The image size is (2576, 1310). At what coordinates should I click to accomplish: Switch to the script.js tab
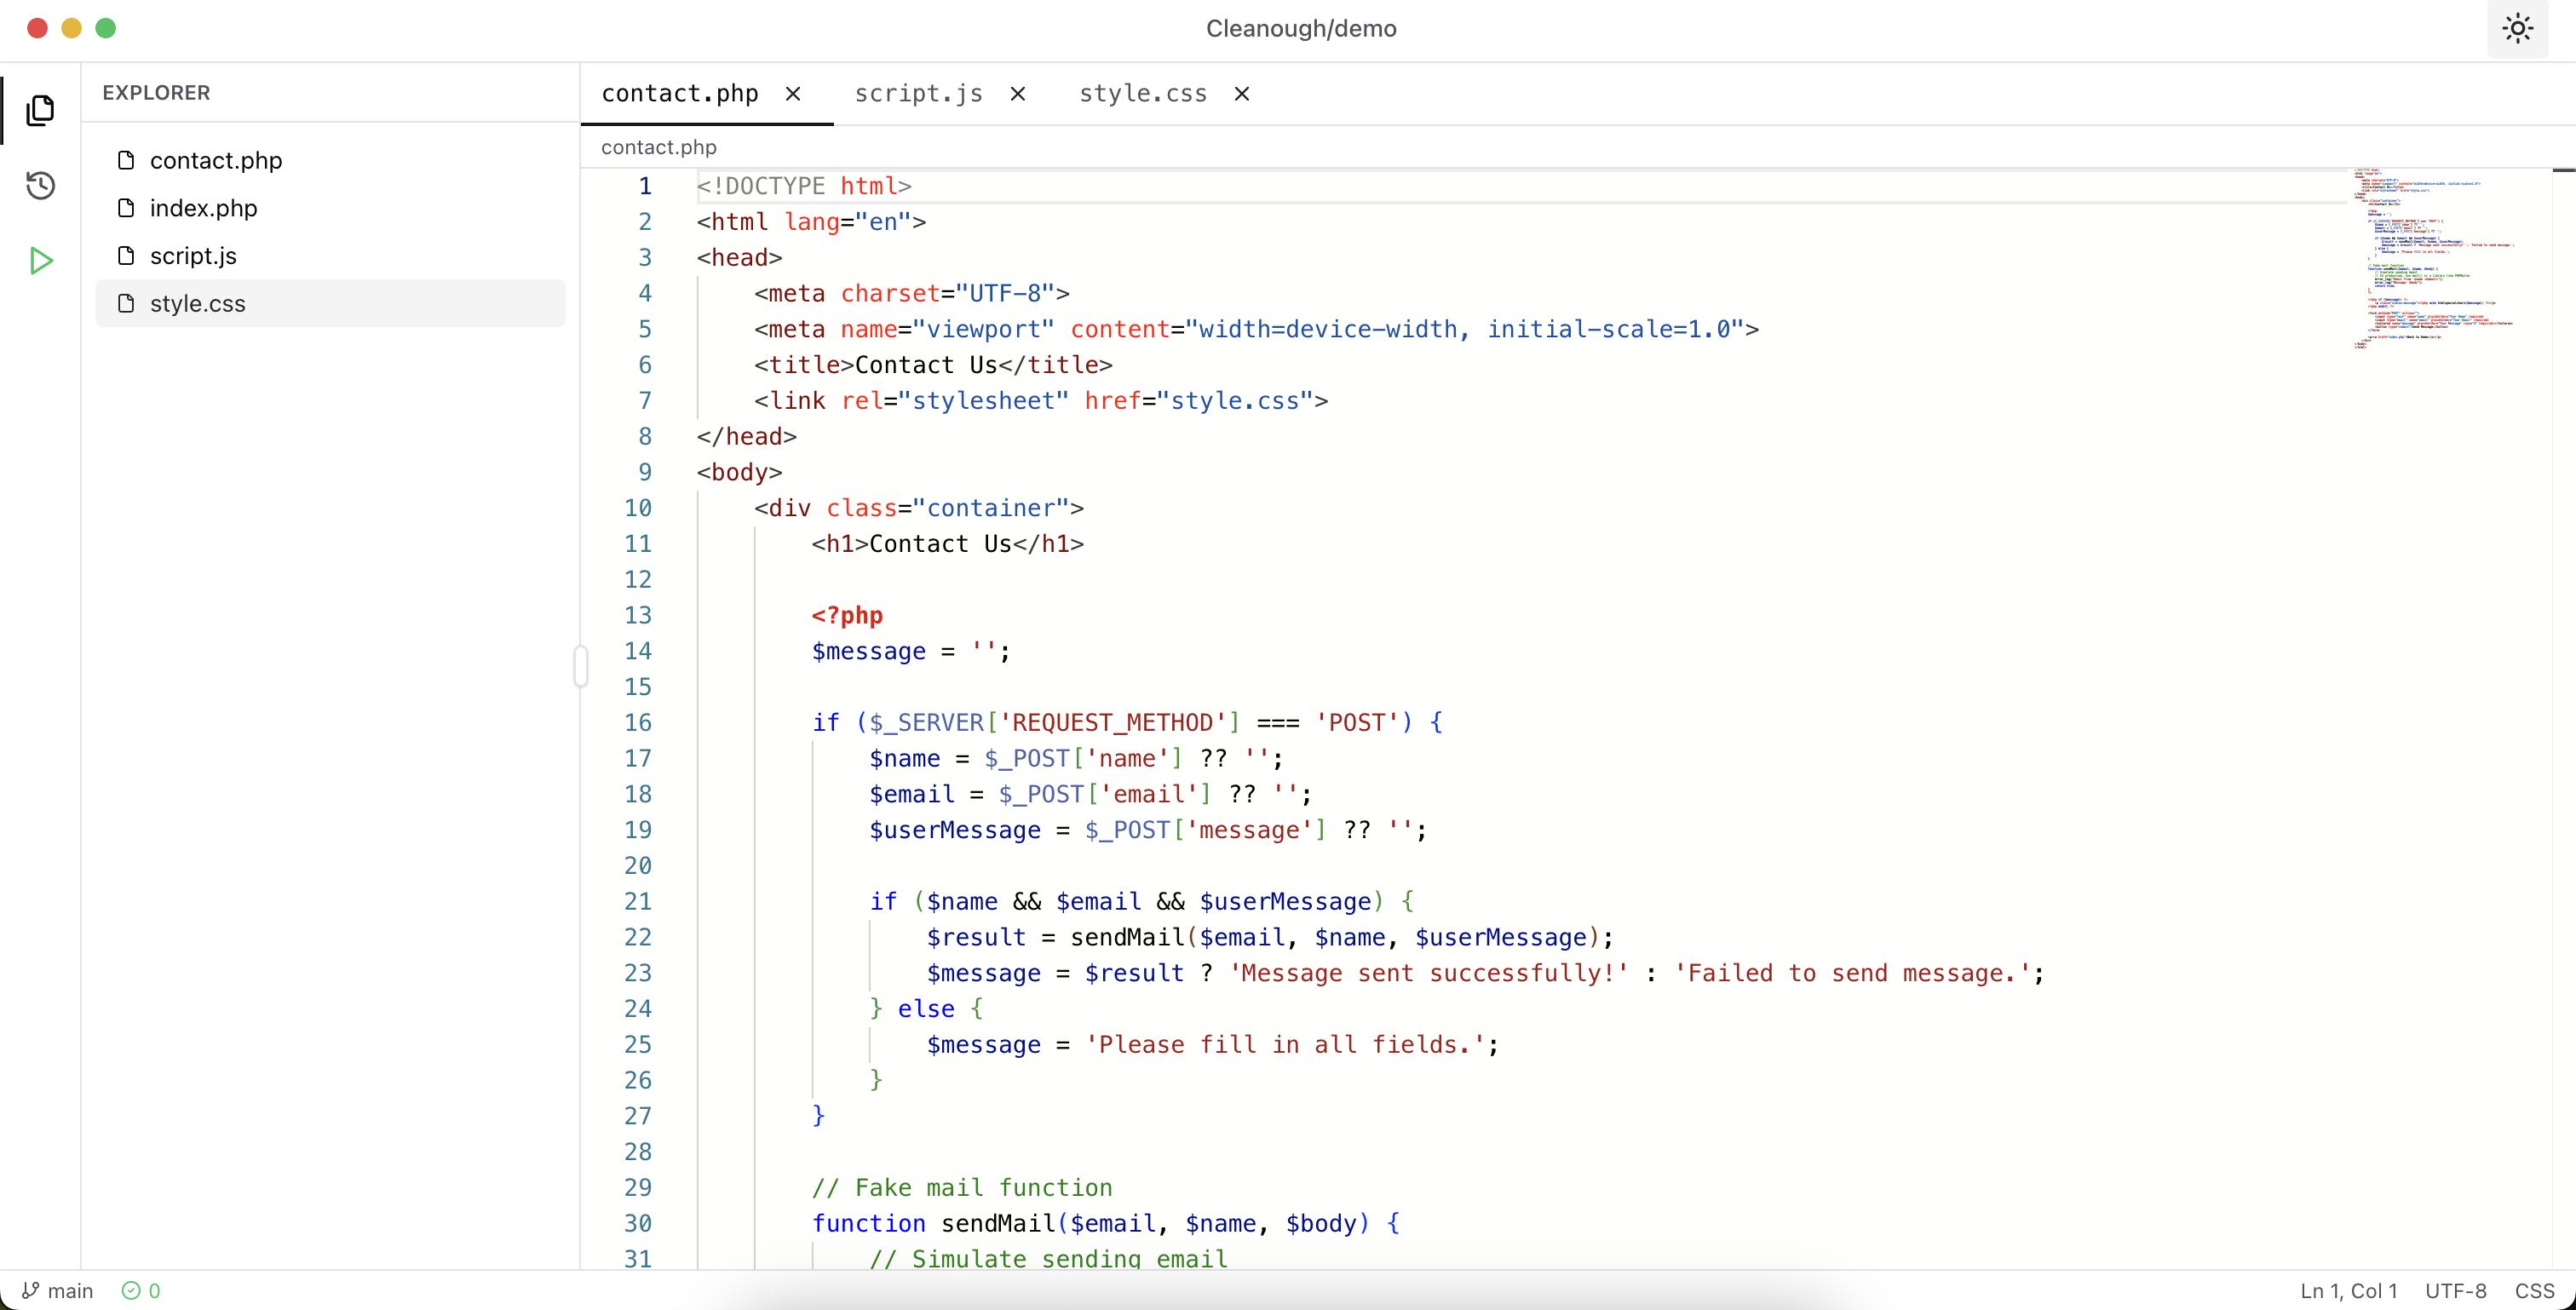pyautogui.click(x=917, y=93)
